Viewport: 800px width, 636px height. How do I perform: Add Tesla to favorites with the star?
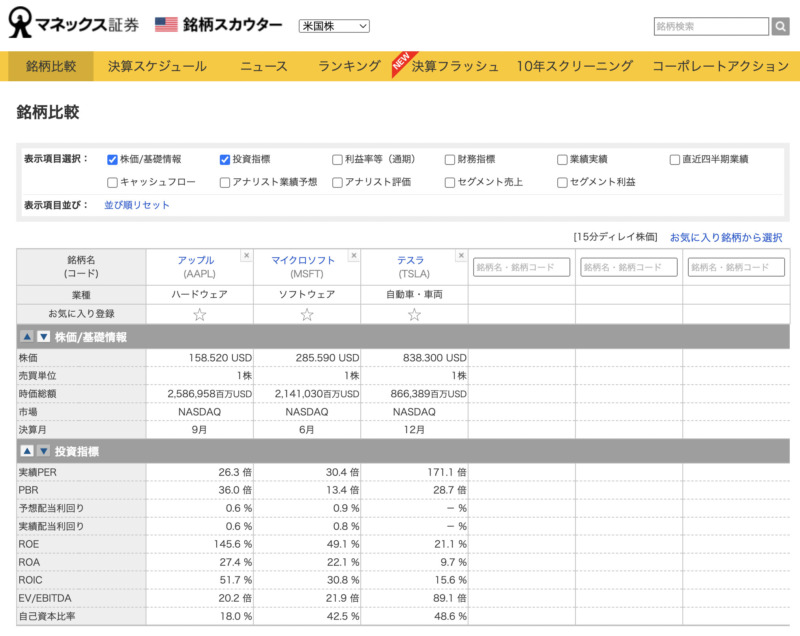[414, 314]
